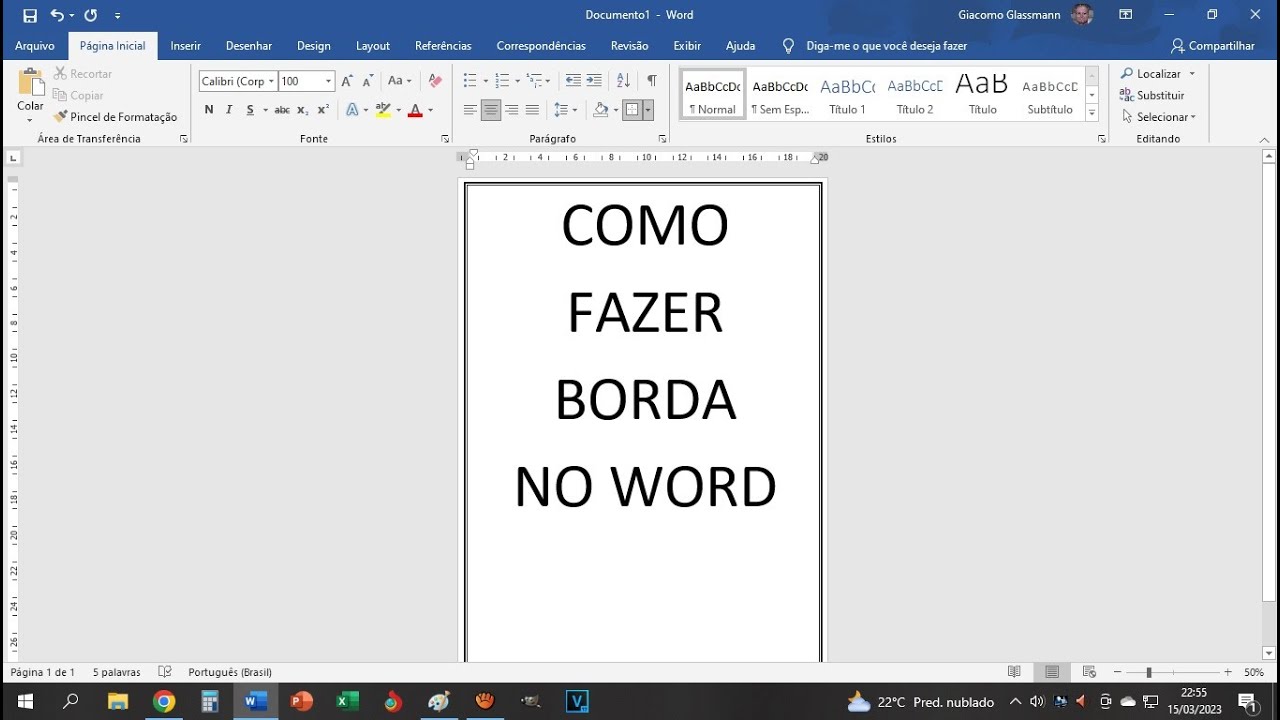Click Localizar in the Editando group

tap(1150, 74)
